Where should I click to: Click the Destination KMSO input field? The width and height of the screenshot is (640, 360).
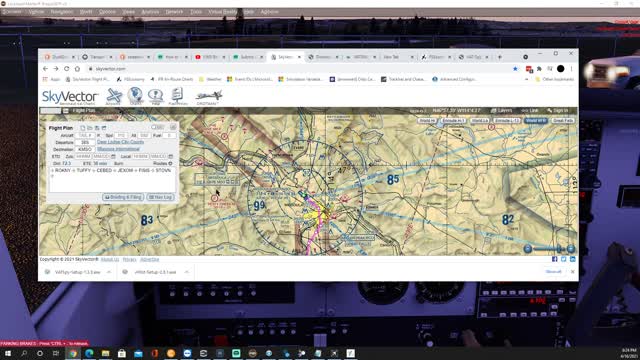85,149
